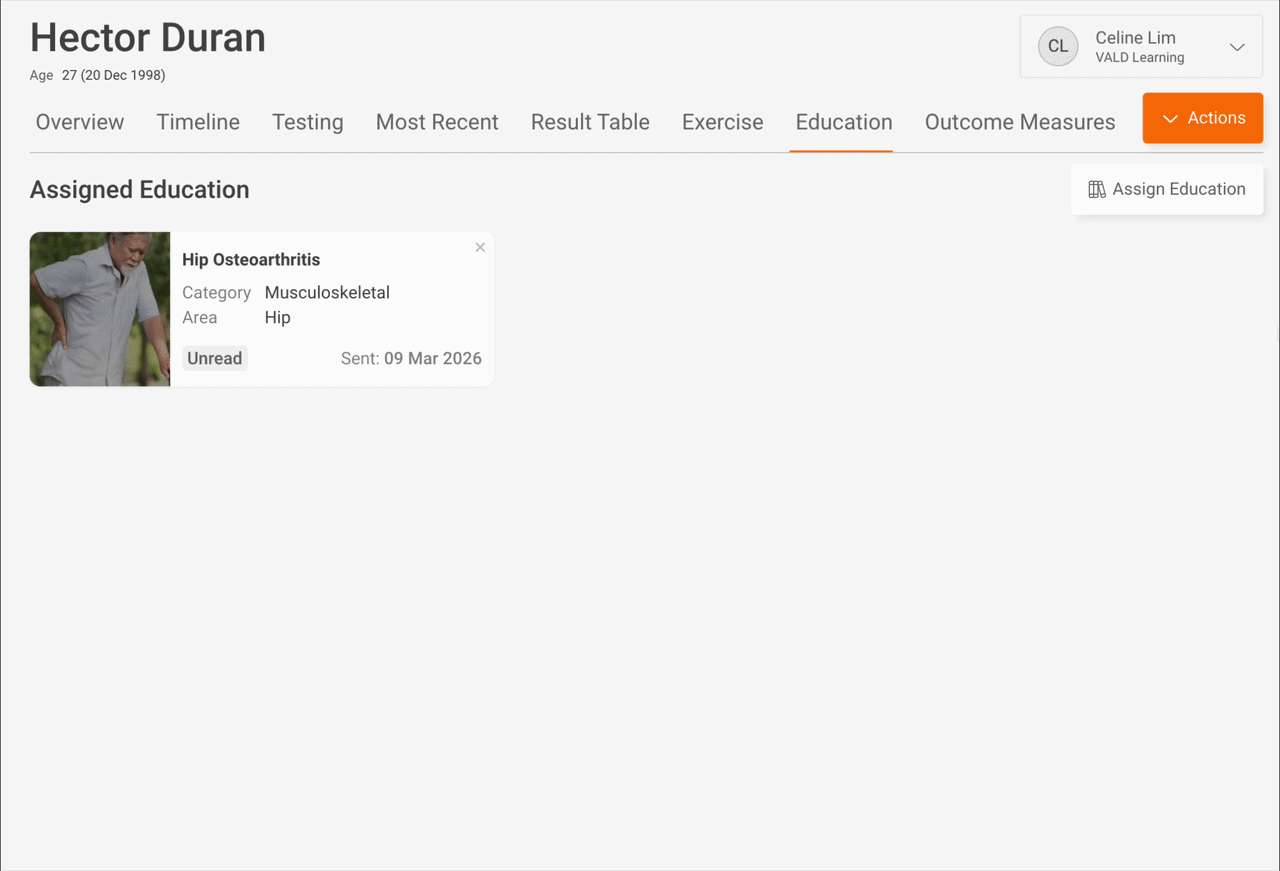The image size is (1280, 871).
Task: Click the Celine Lim user name
Action: [1135, 37]
